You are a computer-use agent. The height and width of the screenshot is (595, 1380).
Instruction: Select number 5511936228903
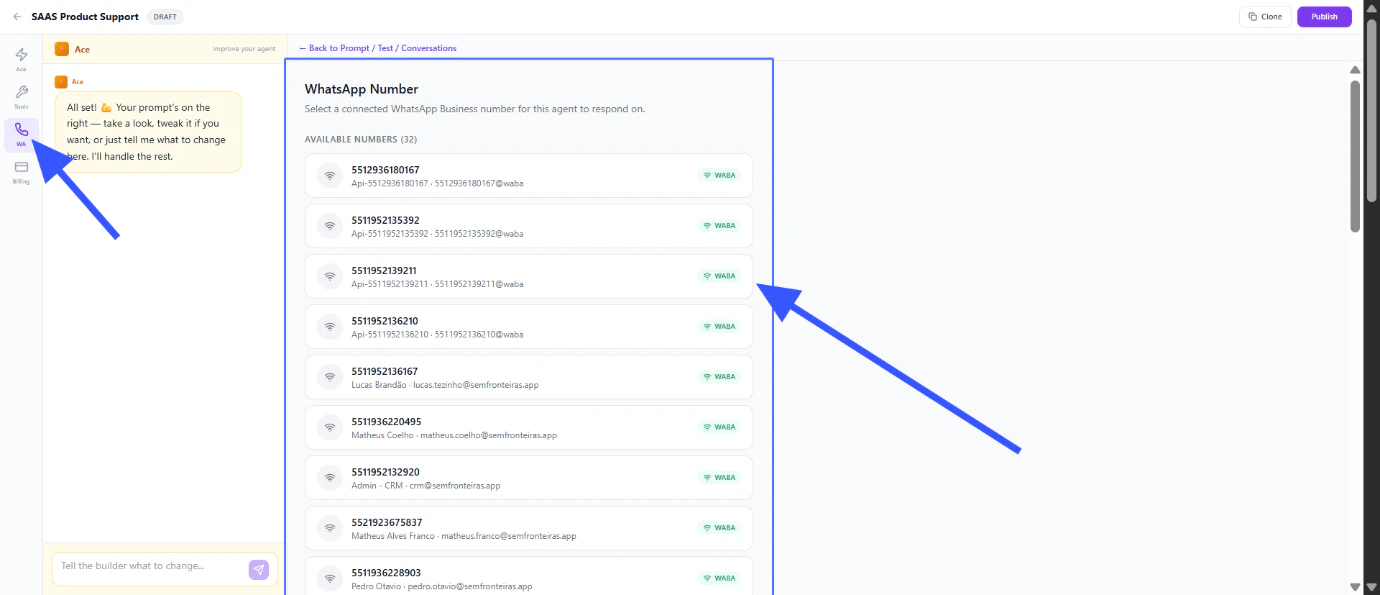pos(529,578)
